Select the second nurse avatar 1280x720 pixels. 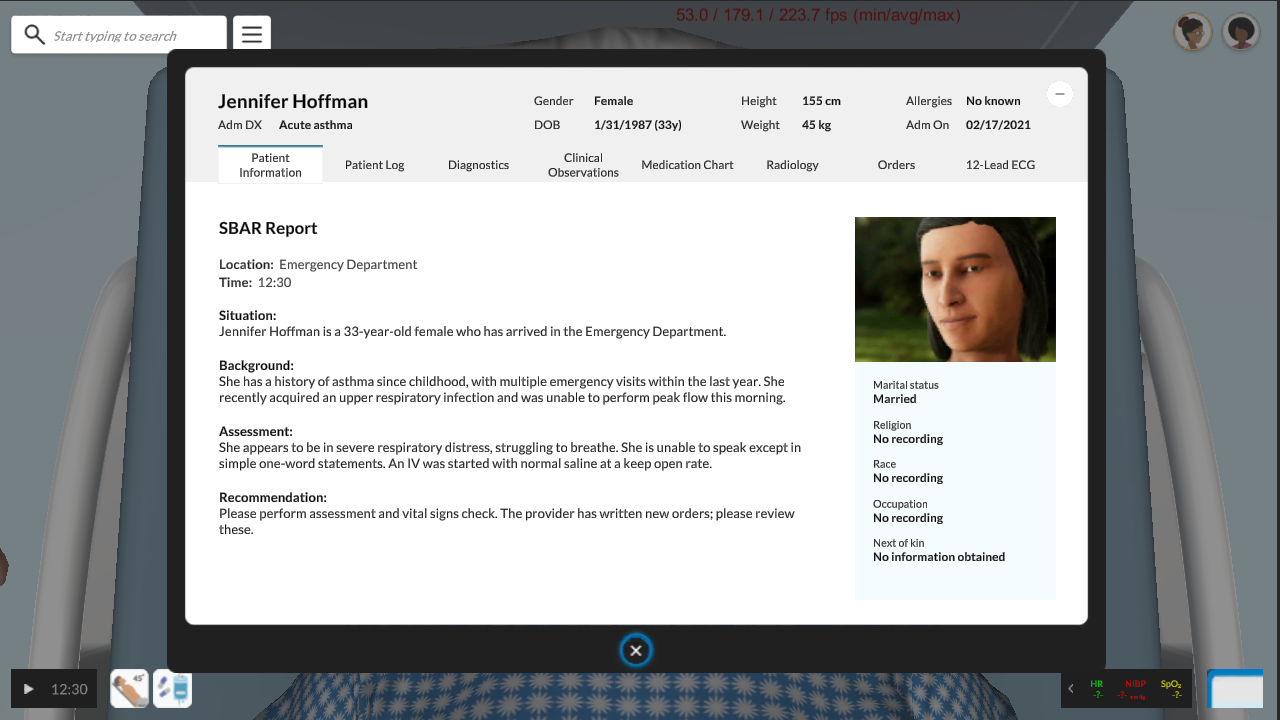1241,32
